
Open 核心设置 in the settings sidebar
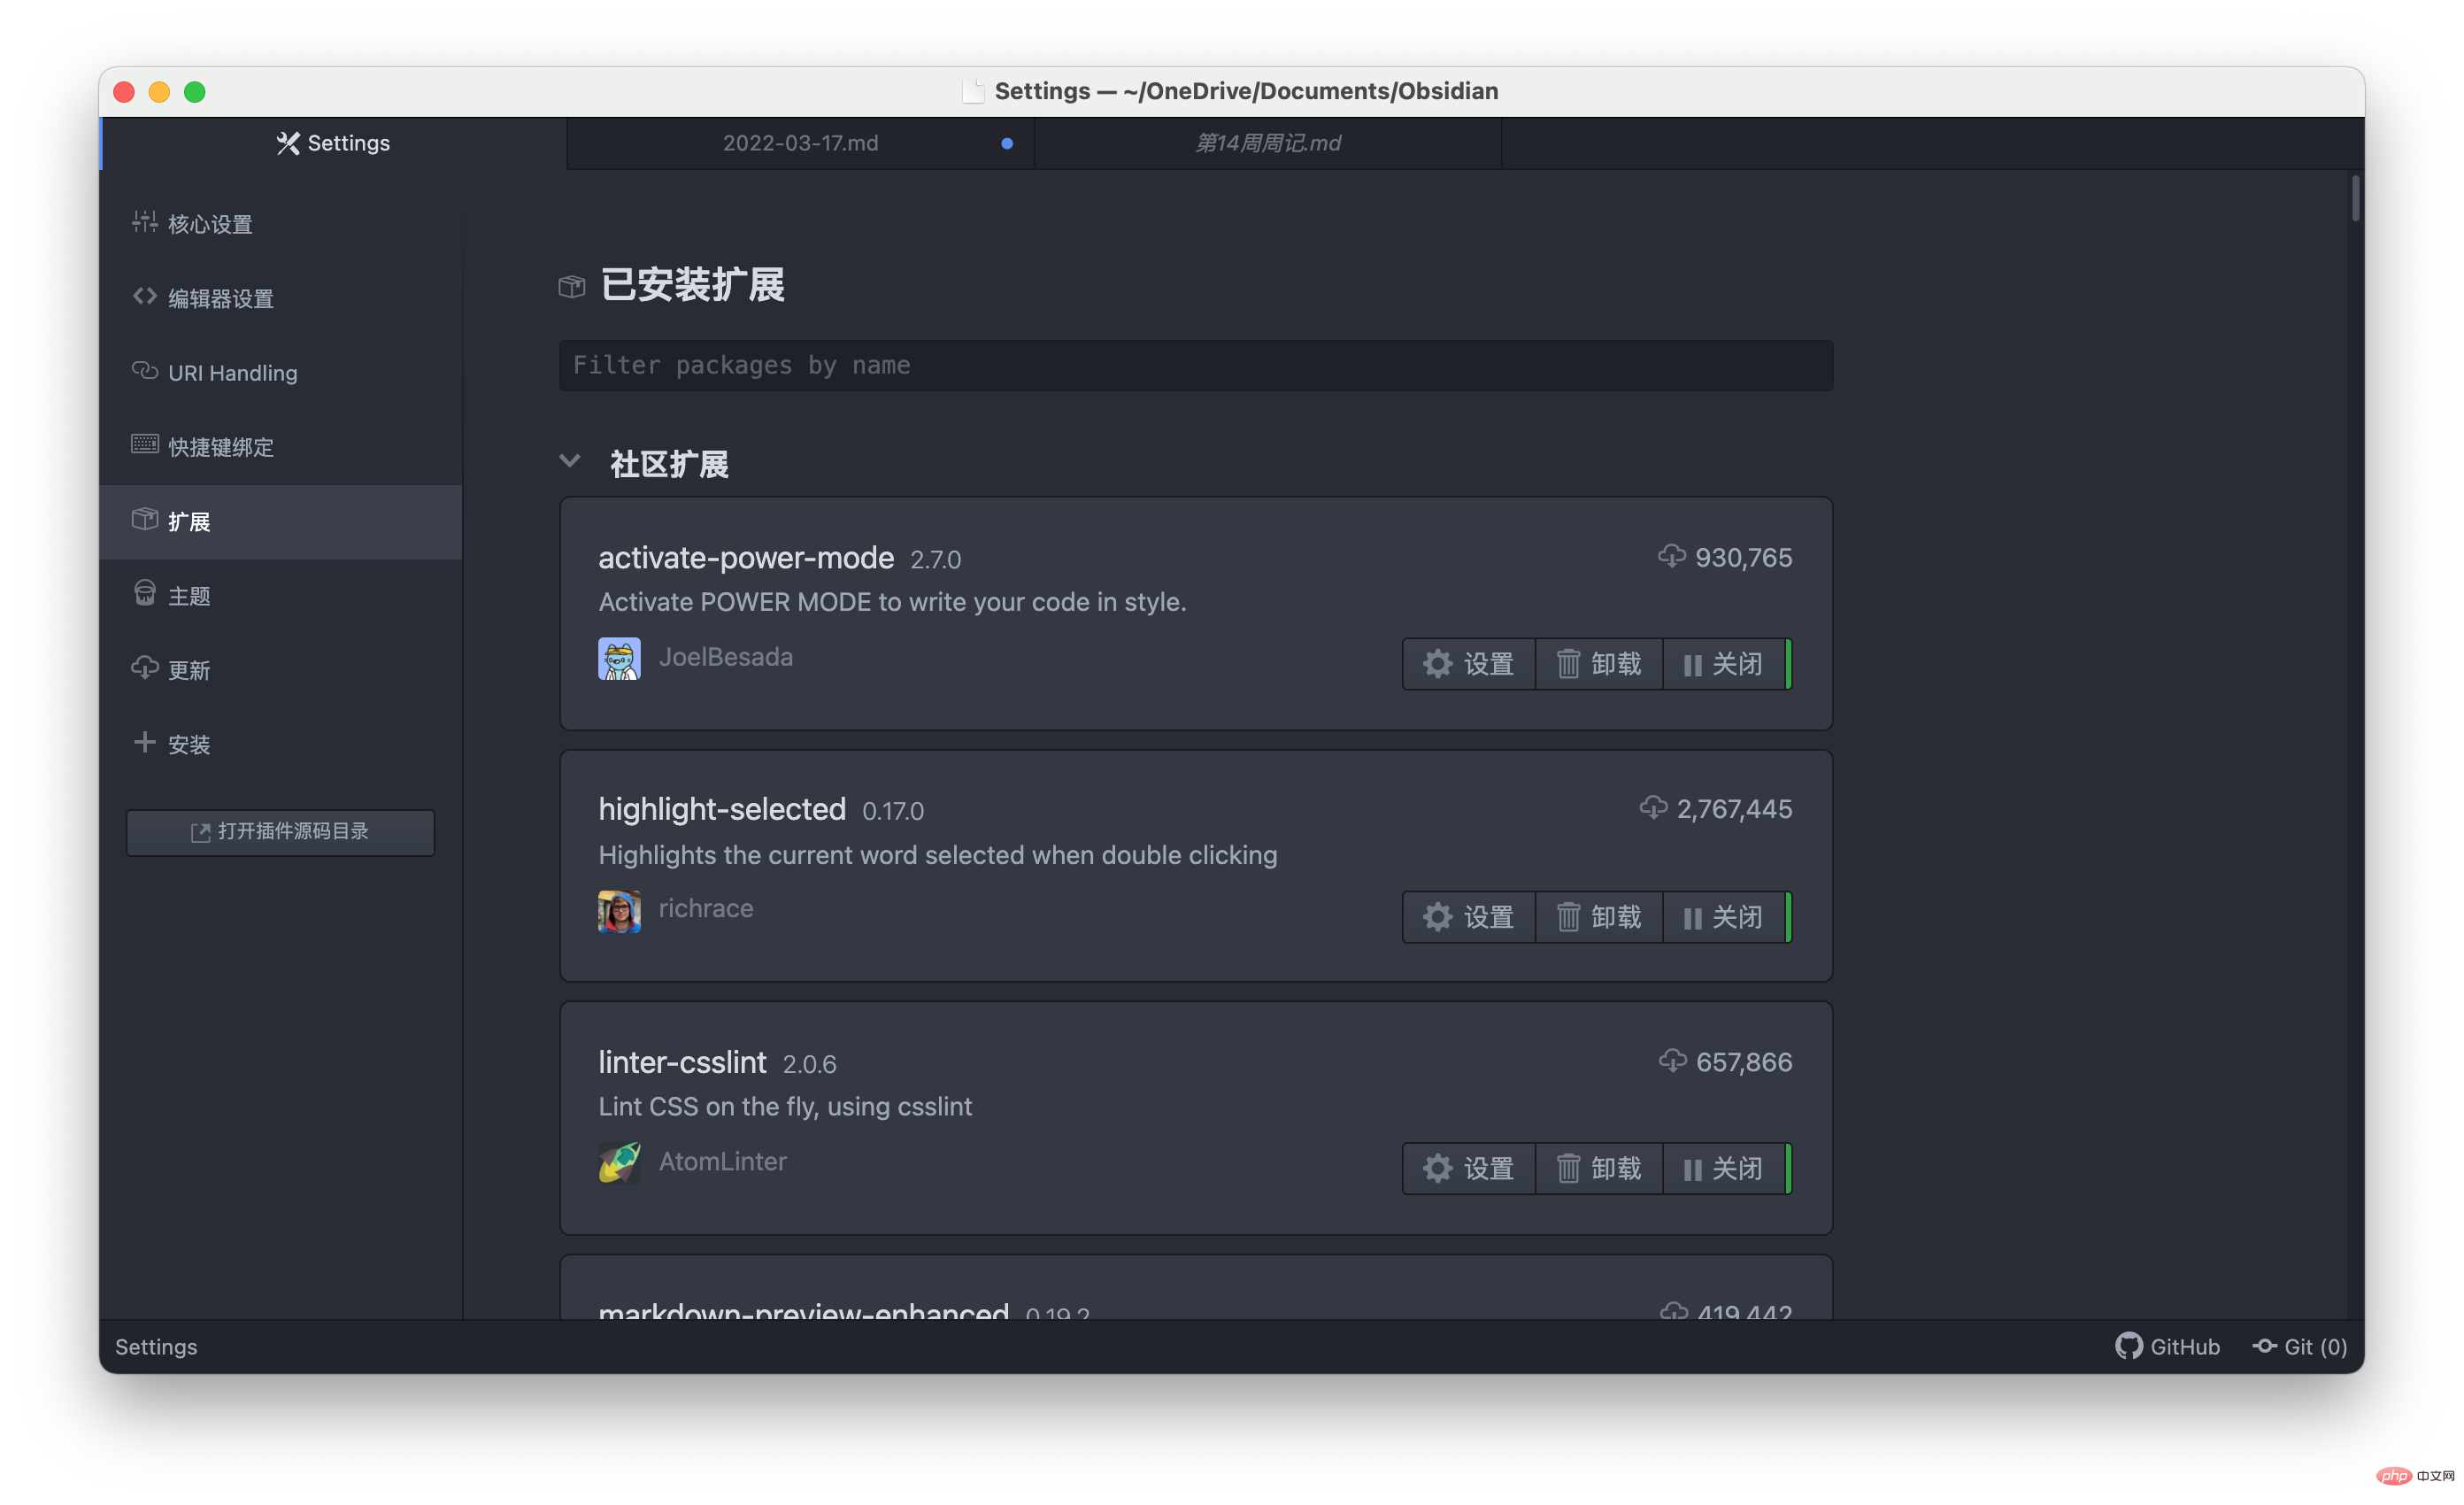pyautogui.click(x=280, y=223)
